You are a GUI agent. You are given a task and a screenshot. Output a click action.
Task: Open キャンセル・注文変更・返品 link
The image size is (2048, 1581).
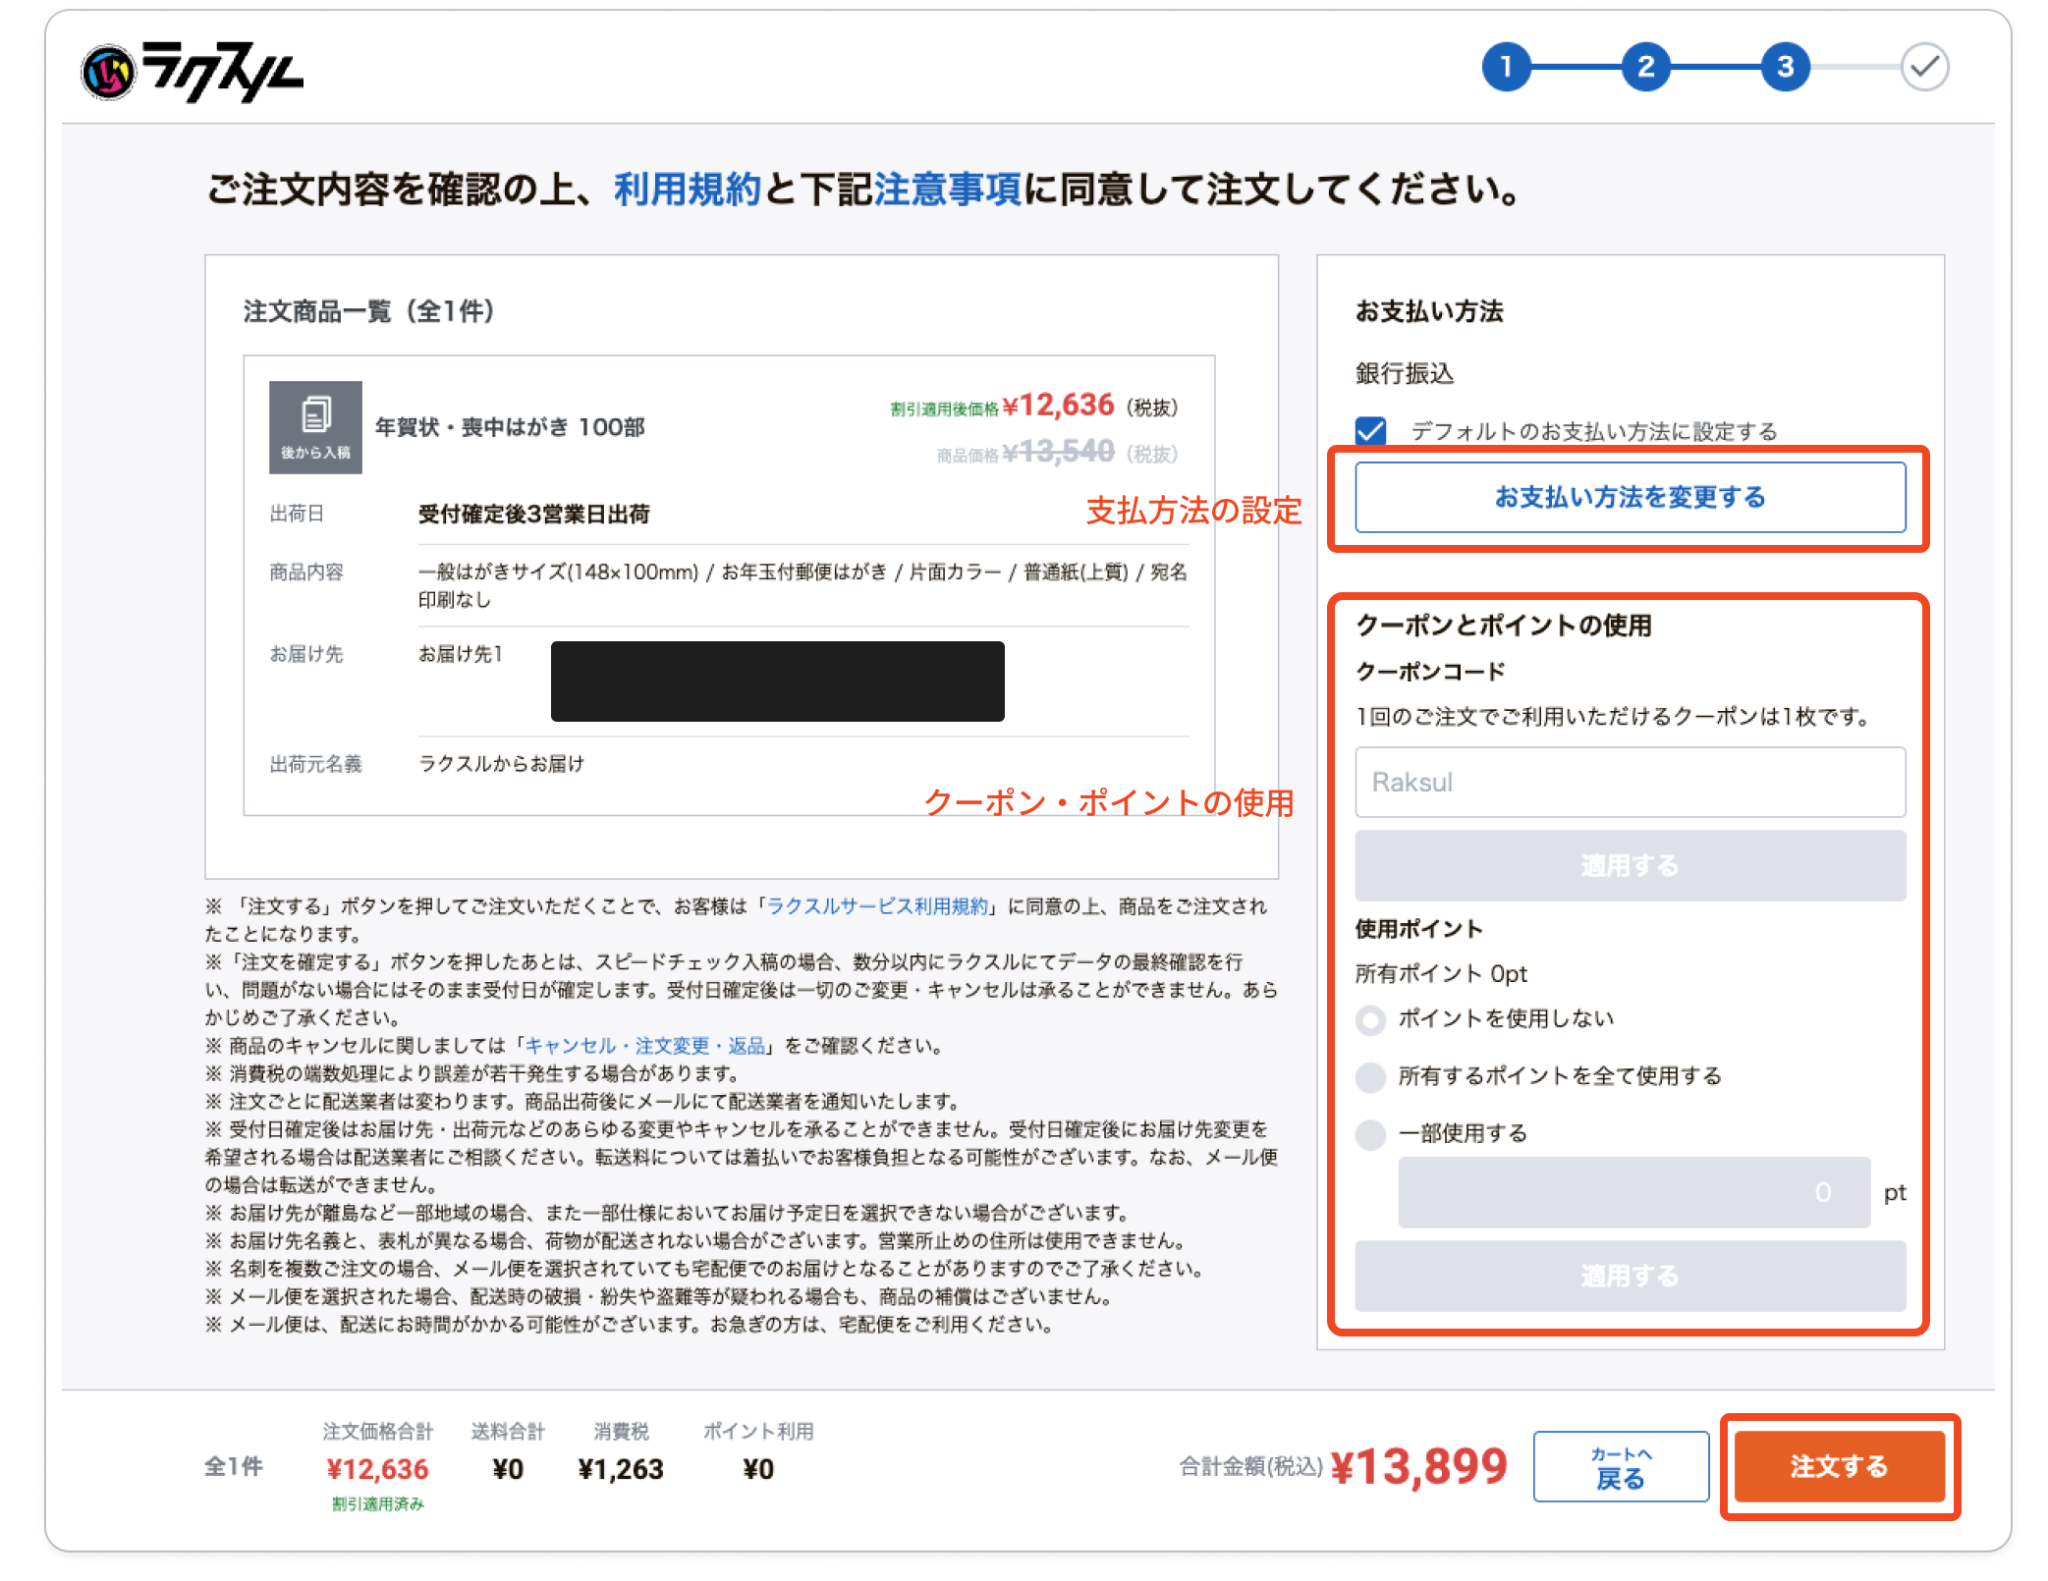645,1046
